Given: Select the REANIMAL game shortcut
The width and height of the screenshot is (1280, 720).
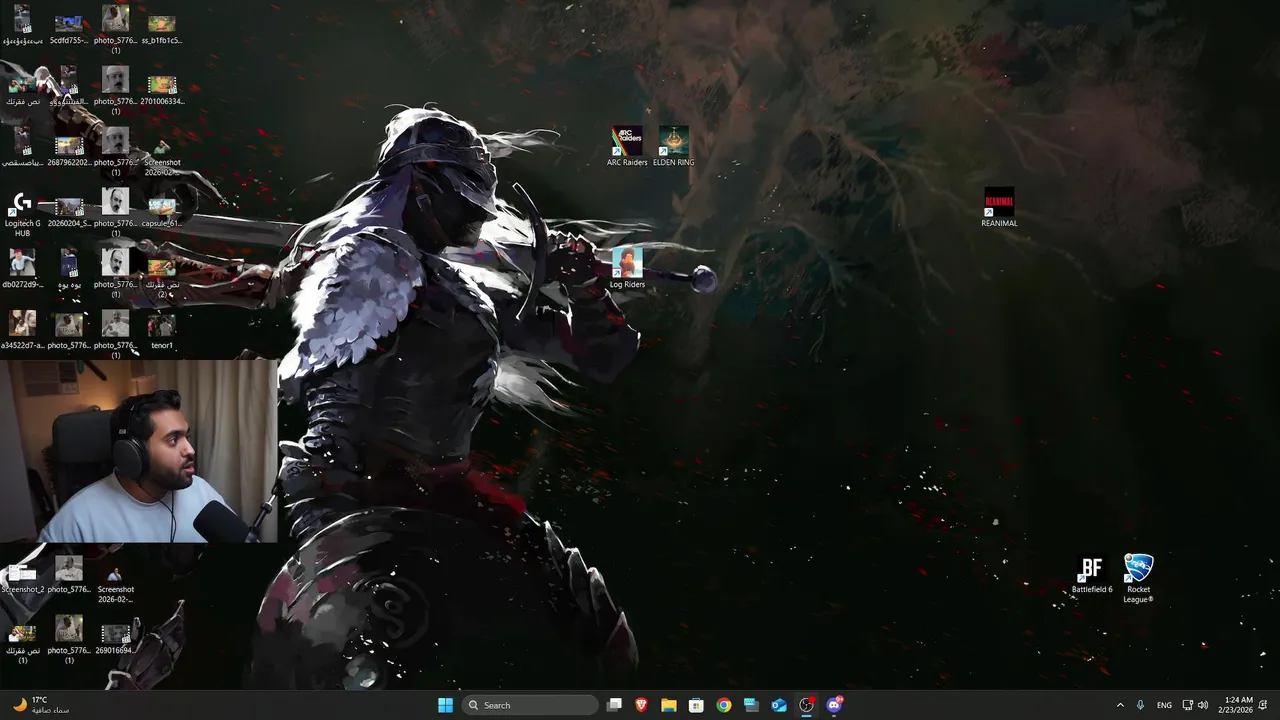Looking at the screenshot, I should (x=999, y=207).
